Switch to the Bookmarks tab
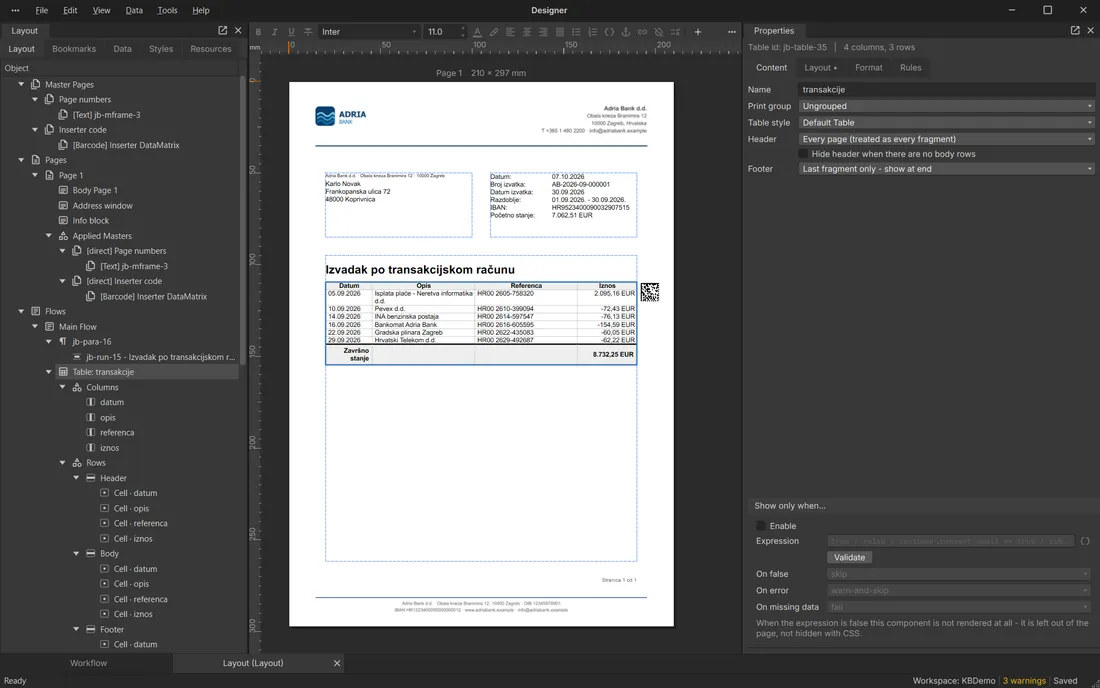This screenshot has height=688, width=1100. coord(74,49)
